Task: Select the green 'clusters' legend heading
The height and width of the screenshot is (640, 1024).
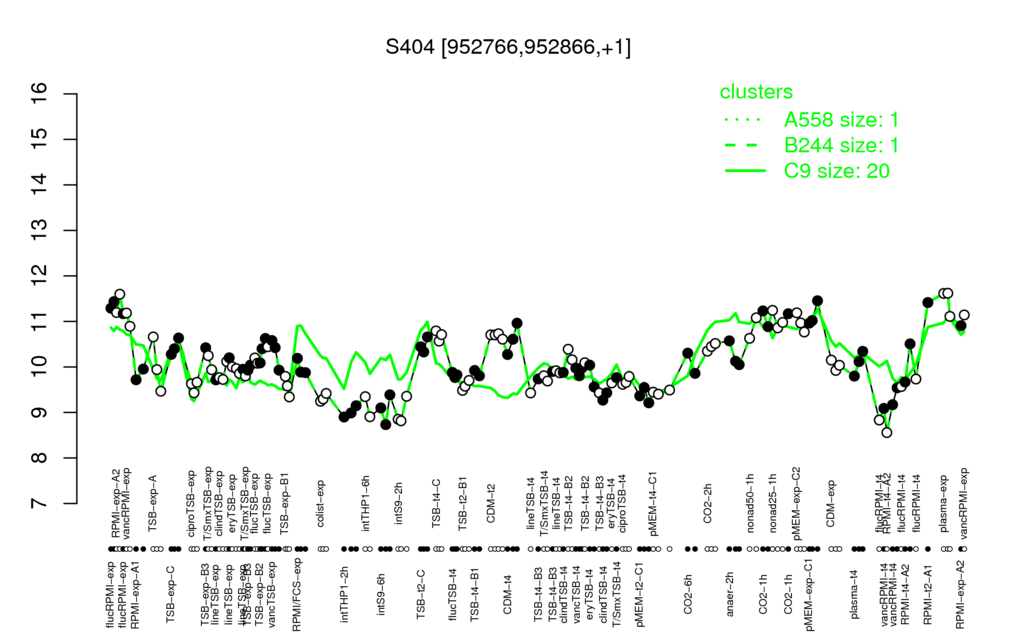Action: (x=756, y=92)
